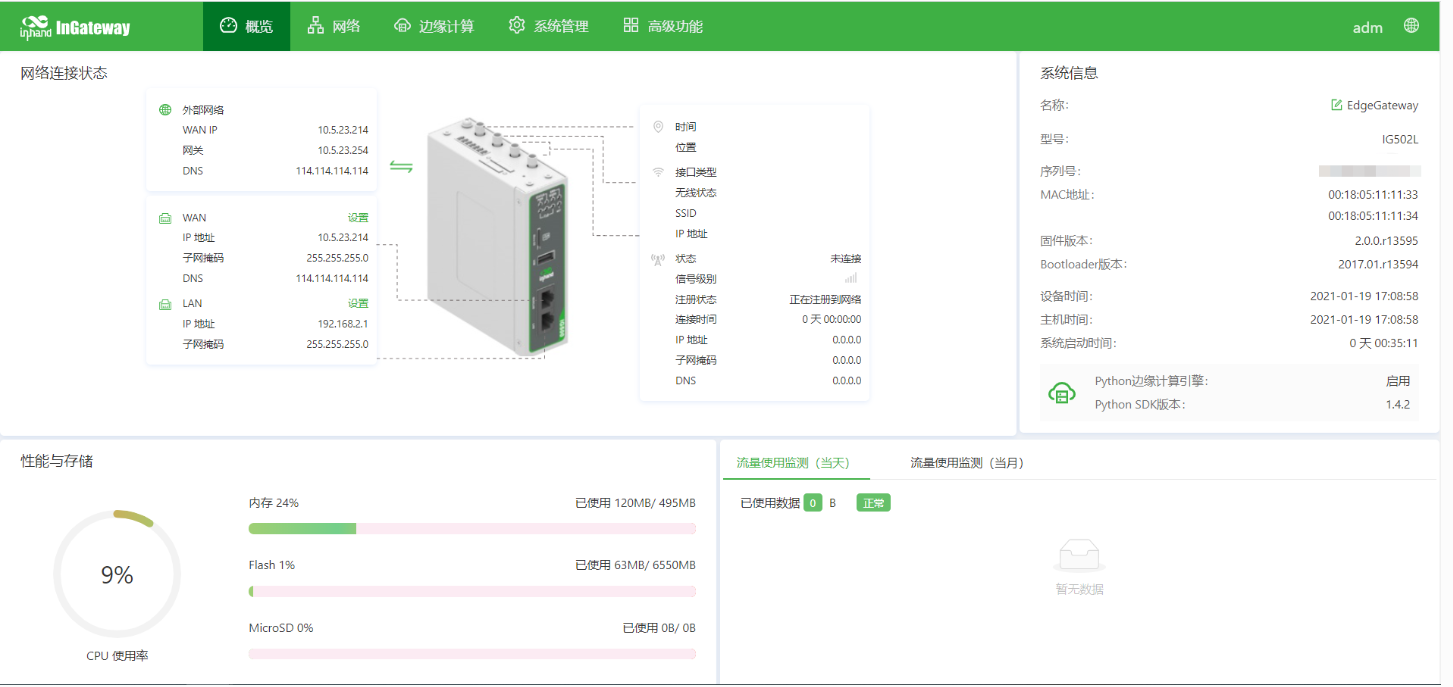
Task: Select the 流量使用监测（当天） tab
Action: [x=793, y=463]
